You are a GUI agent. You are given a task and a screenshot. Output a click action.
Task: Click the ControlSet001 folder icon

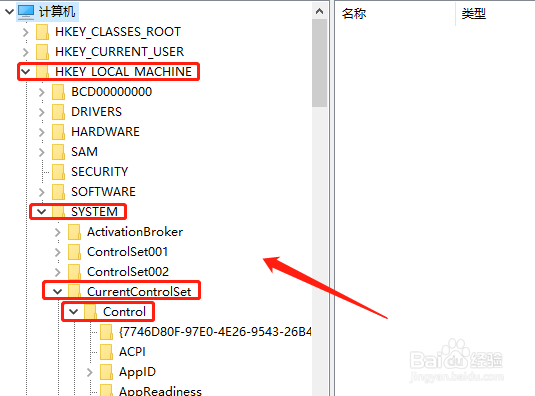tap(74, 252)
